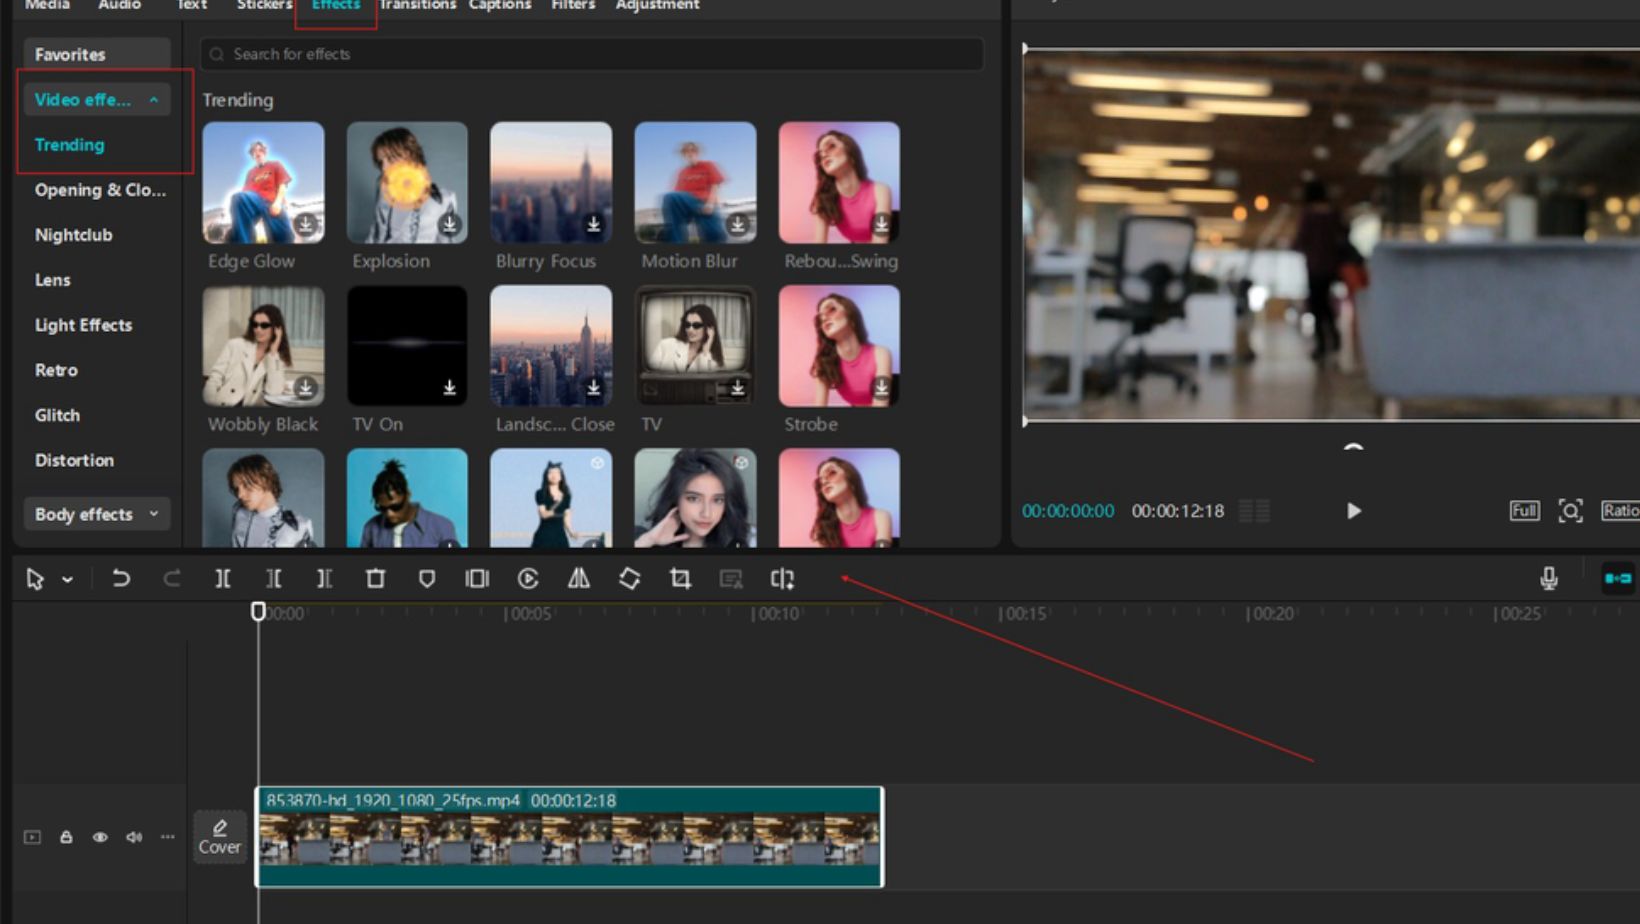The width and height of the screenshot is (1640, 924).
Task: Open more track options ellipsis
Action: (167, 837)
